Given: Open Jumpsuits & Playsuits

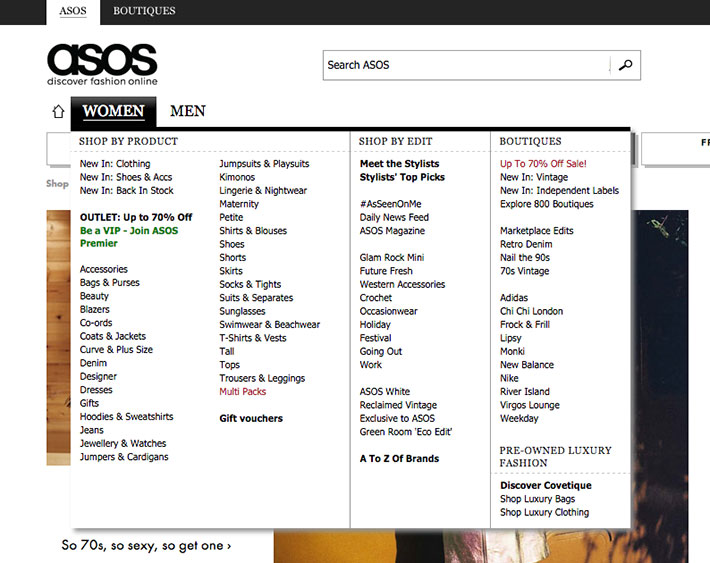Looking at the screenshot, I should click(x=264, y=164).
